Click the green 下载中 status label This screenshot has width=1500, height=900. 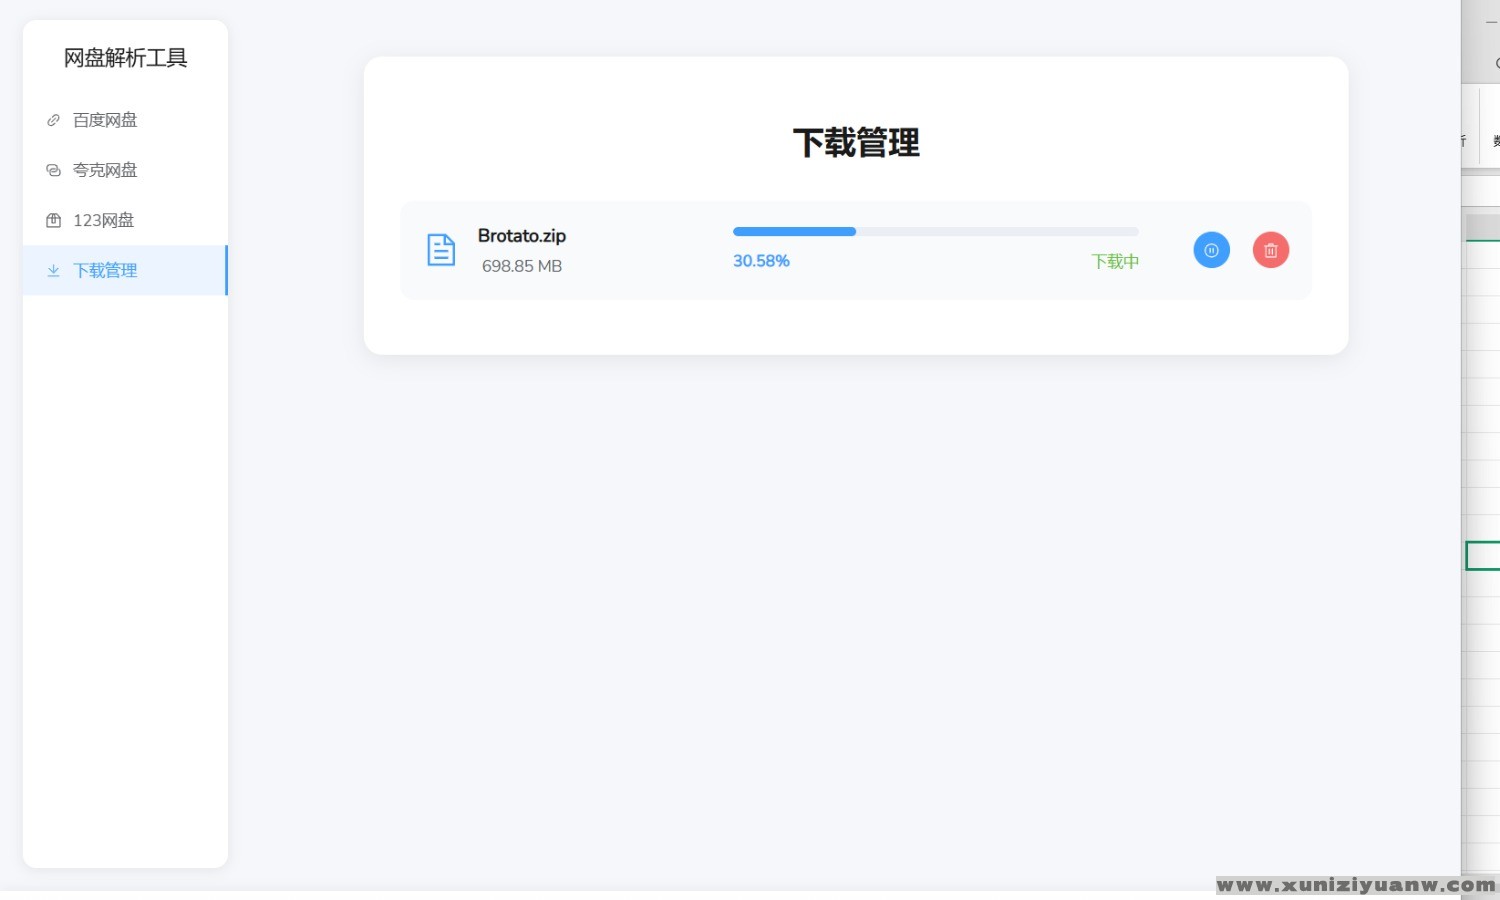1114,262
